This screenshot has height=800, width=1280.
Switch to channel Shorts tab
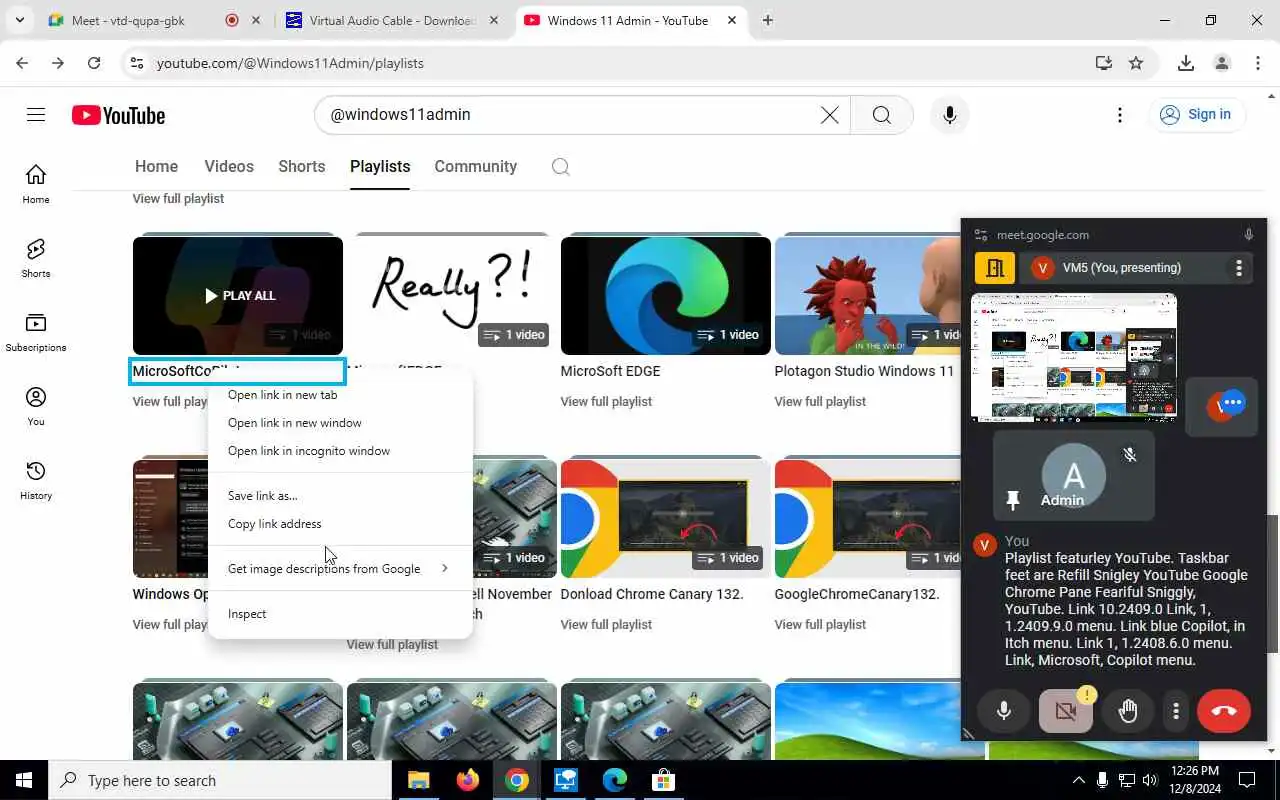click(302, 167)
